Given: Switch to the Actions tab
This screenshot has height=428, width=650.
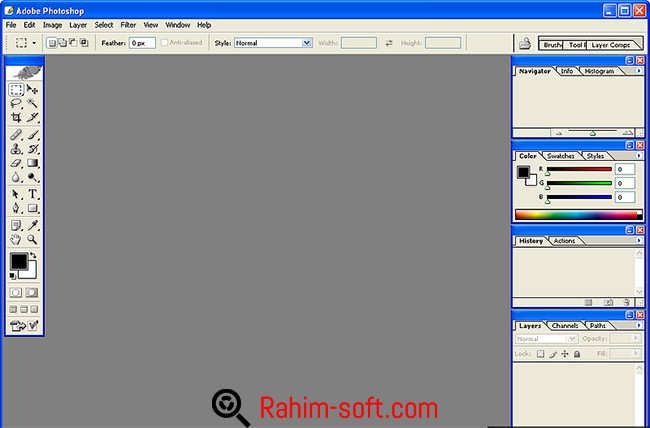Looking at the screenshot, I should pyautogui.click(x=564, y=241).
